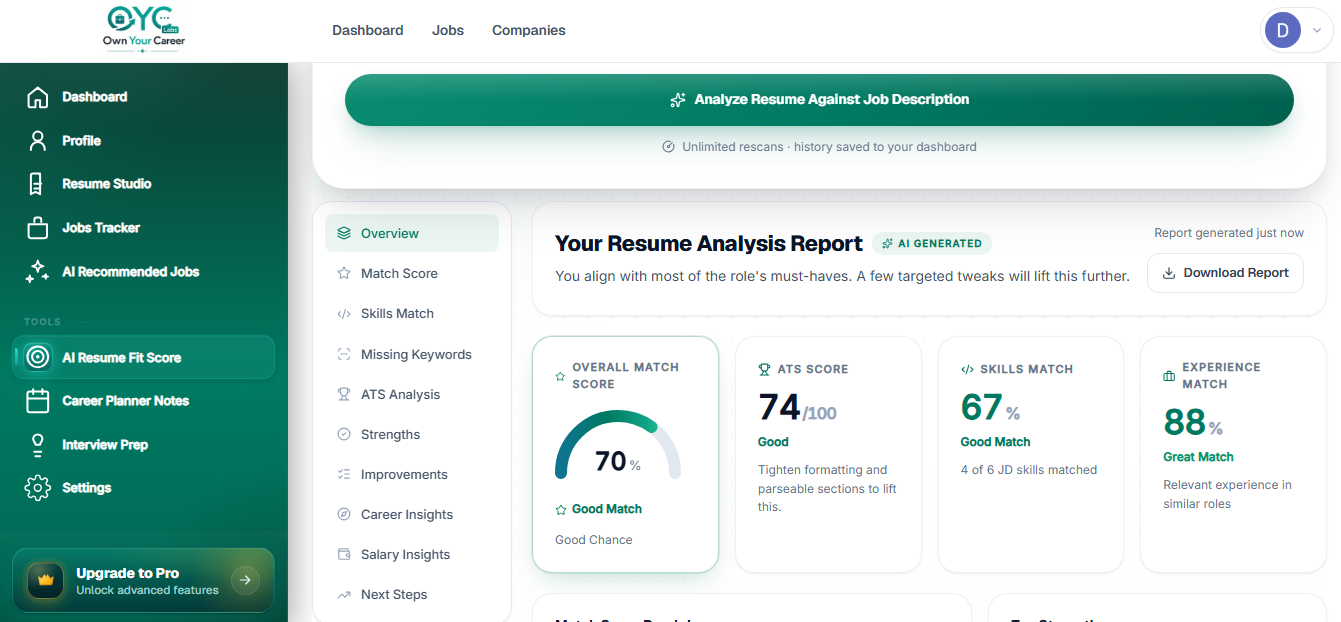Open Dashboard in top navigation
The image size is (1341, 622).
click(368, 30)
